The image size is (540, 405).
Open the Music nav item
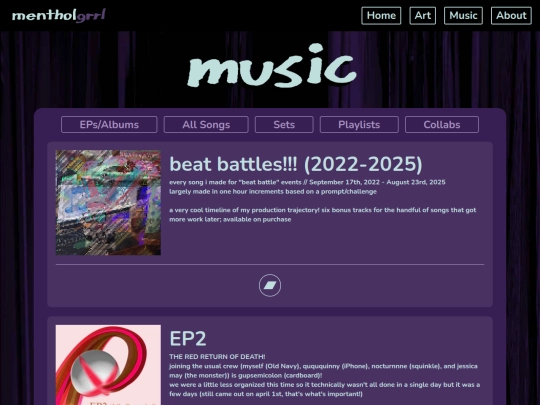point(463,15)
